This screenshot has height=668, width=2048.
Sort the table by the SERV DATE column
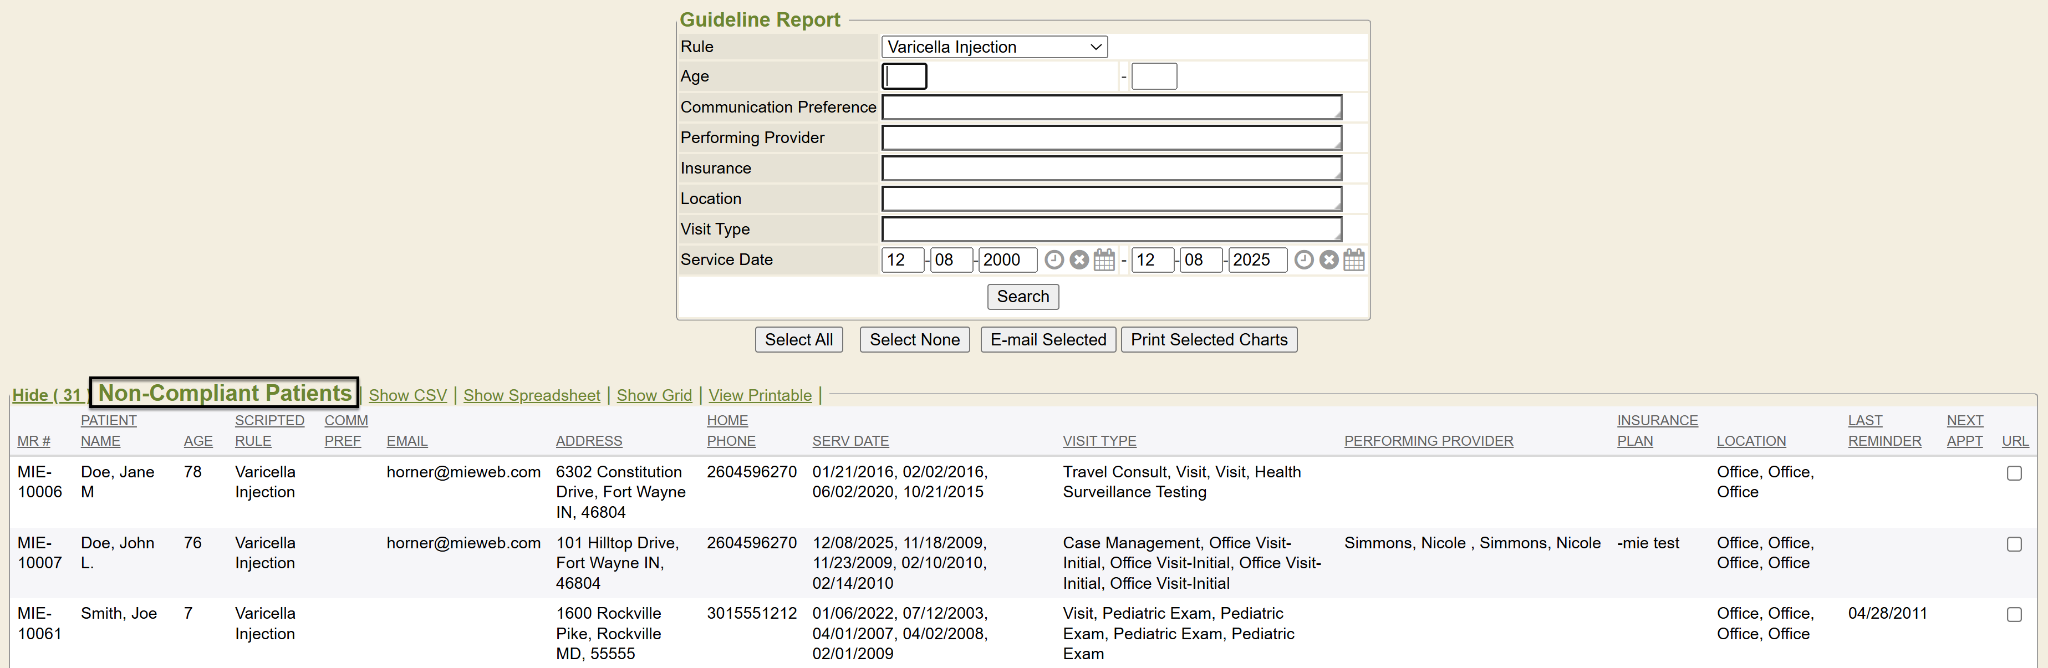tap(850, 441)
